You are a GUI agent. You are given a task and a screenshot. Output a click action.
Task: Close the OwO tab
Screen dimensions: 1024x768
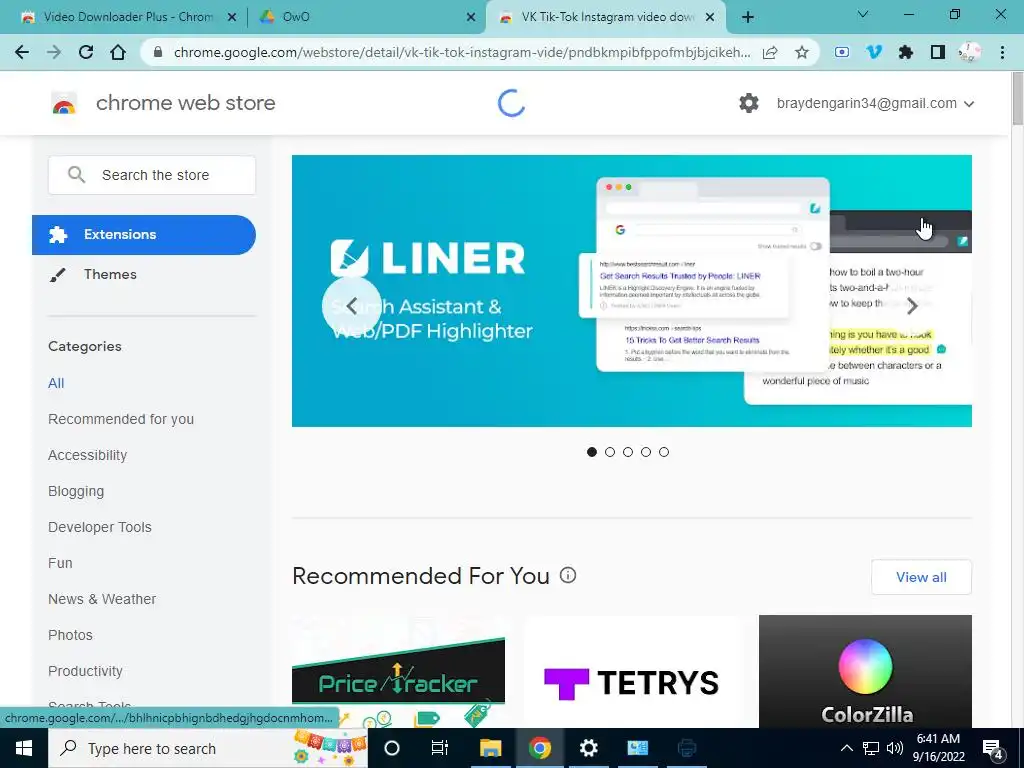[x=471, y=18]
